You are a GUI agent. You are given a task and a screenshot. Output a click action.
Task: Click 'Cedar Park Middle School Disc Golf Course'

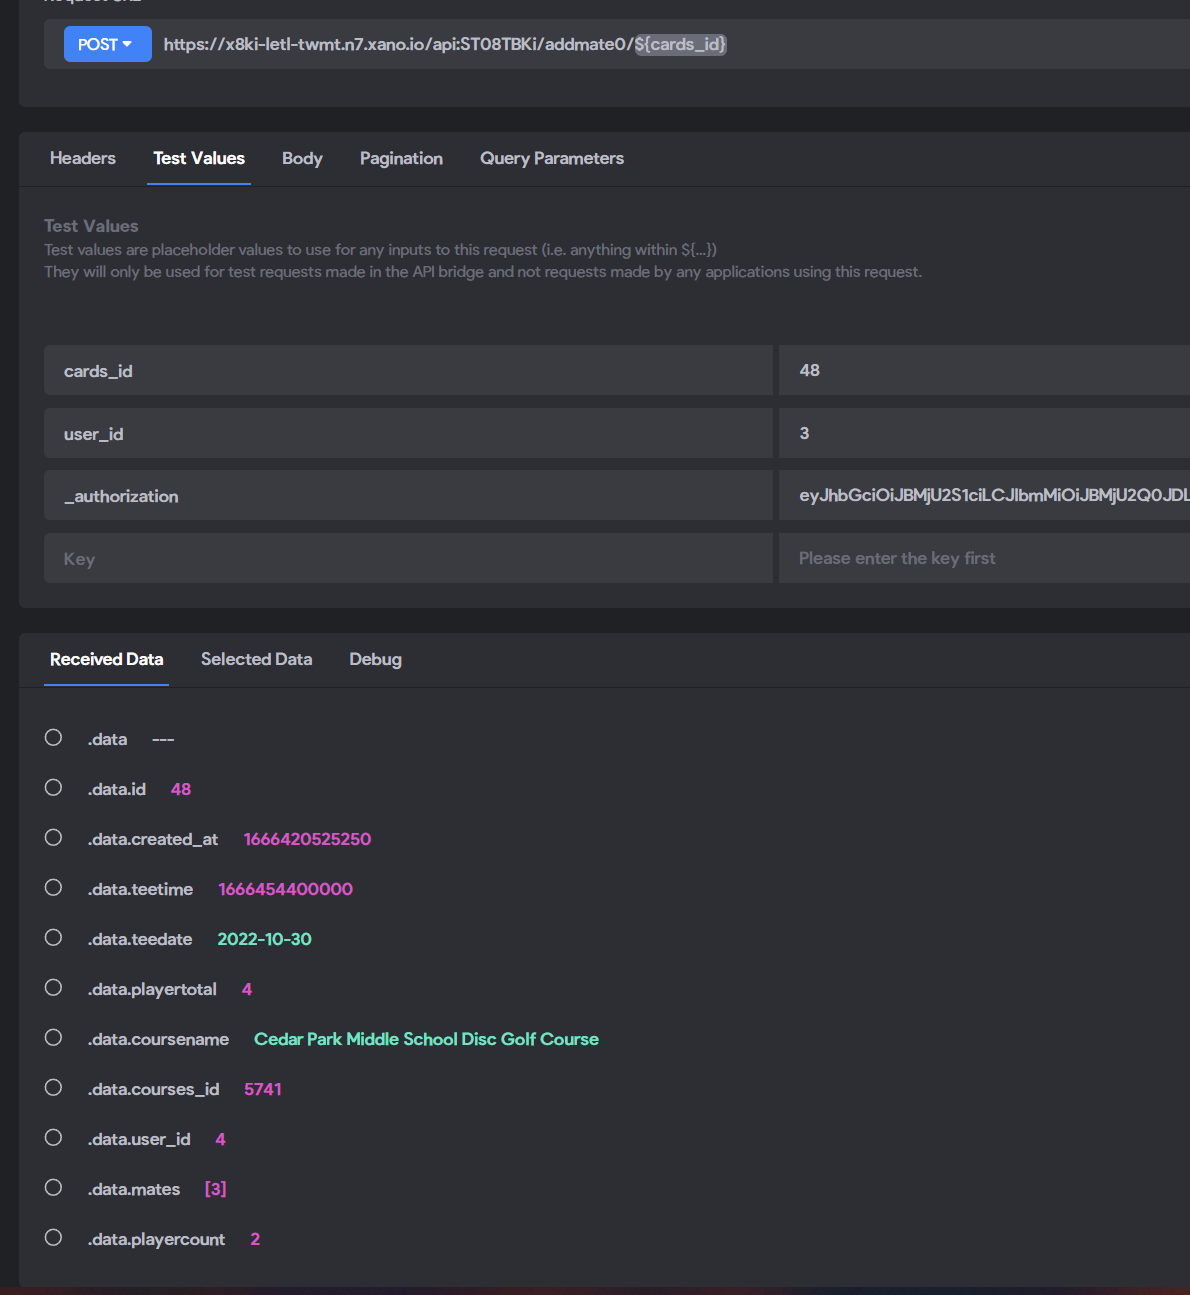click(x=426, y=1039)
